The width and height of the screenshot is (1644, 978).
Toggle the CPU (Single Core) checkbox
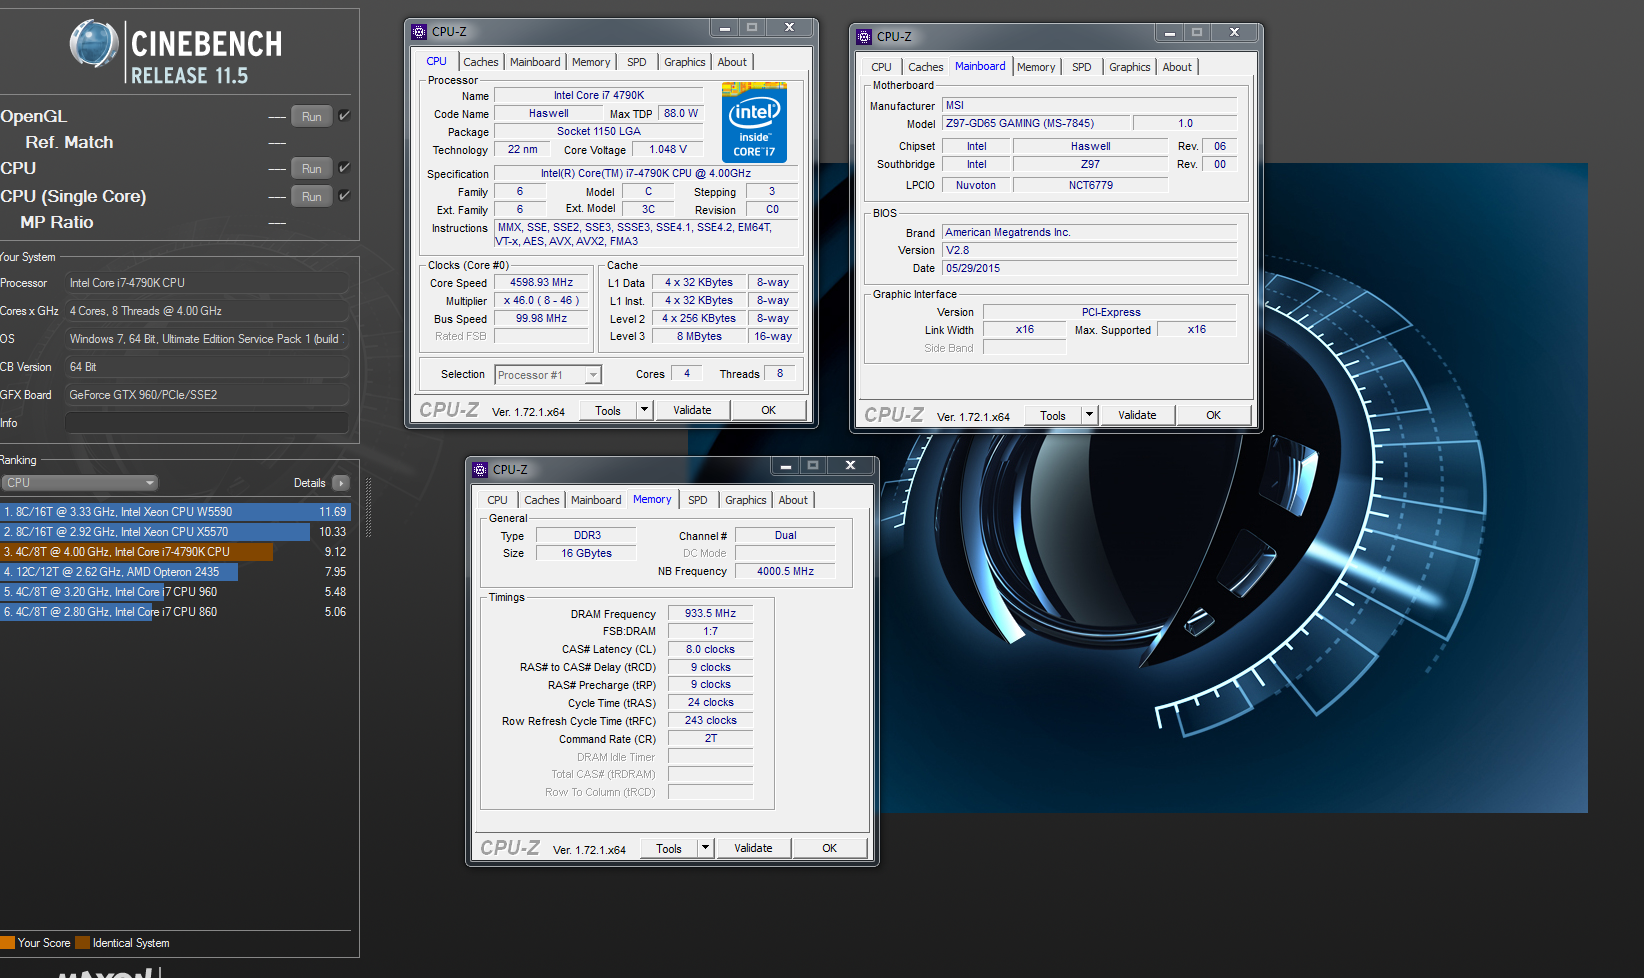(344, 196)
